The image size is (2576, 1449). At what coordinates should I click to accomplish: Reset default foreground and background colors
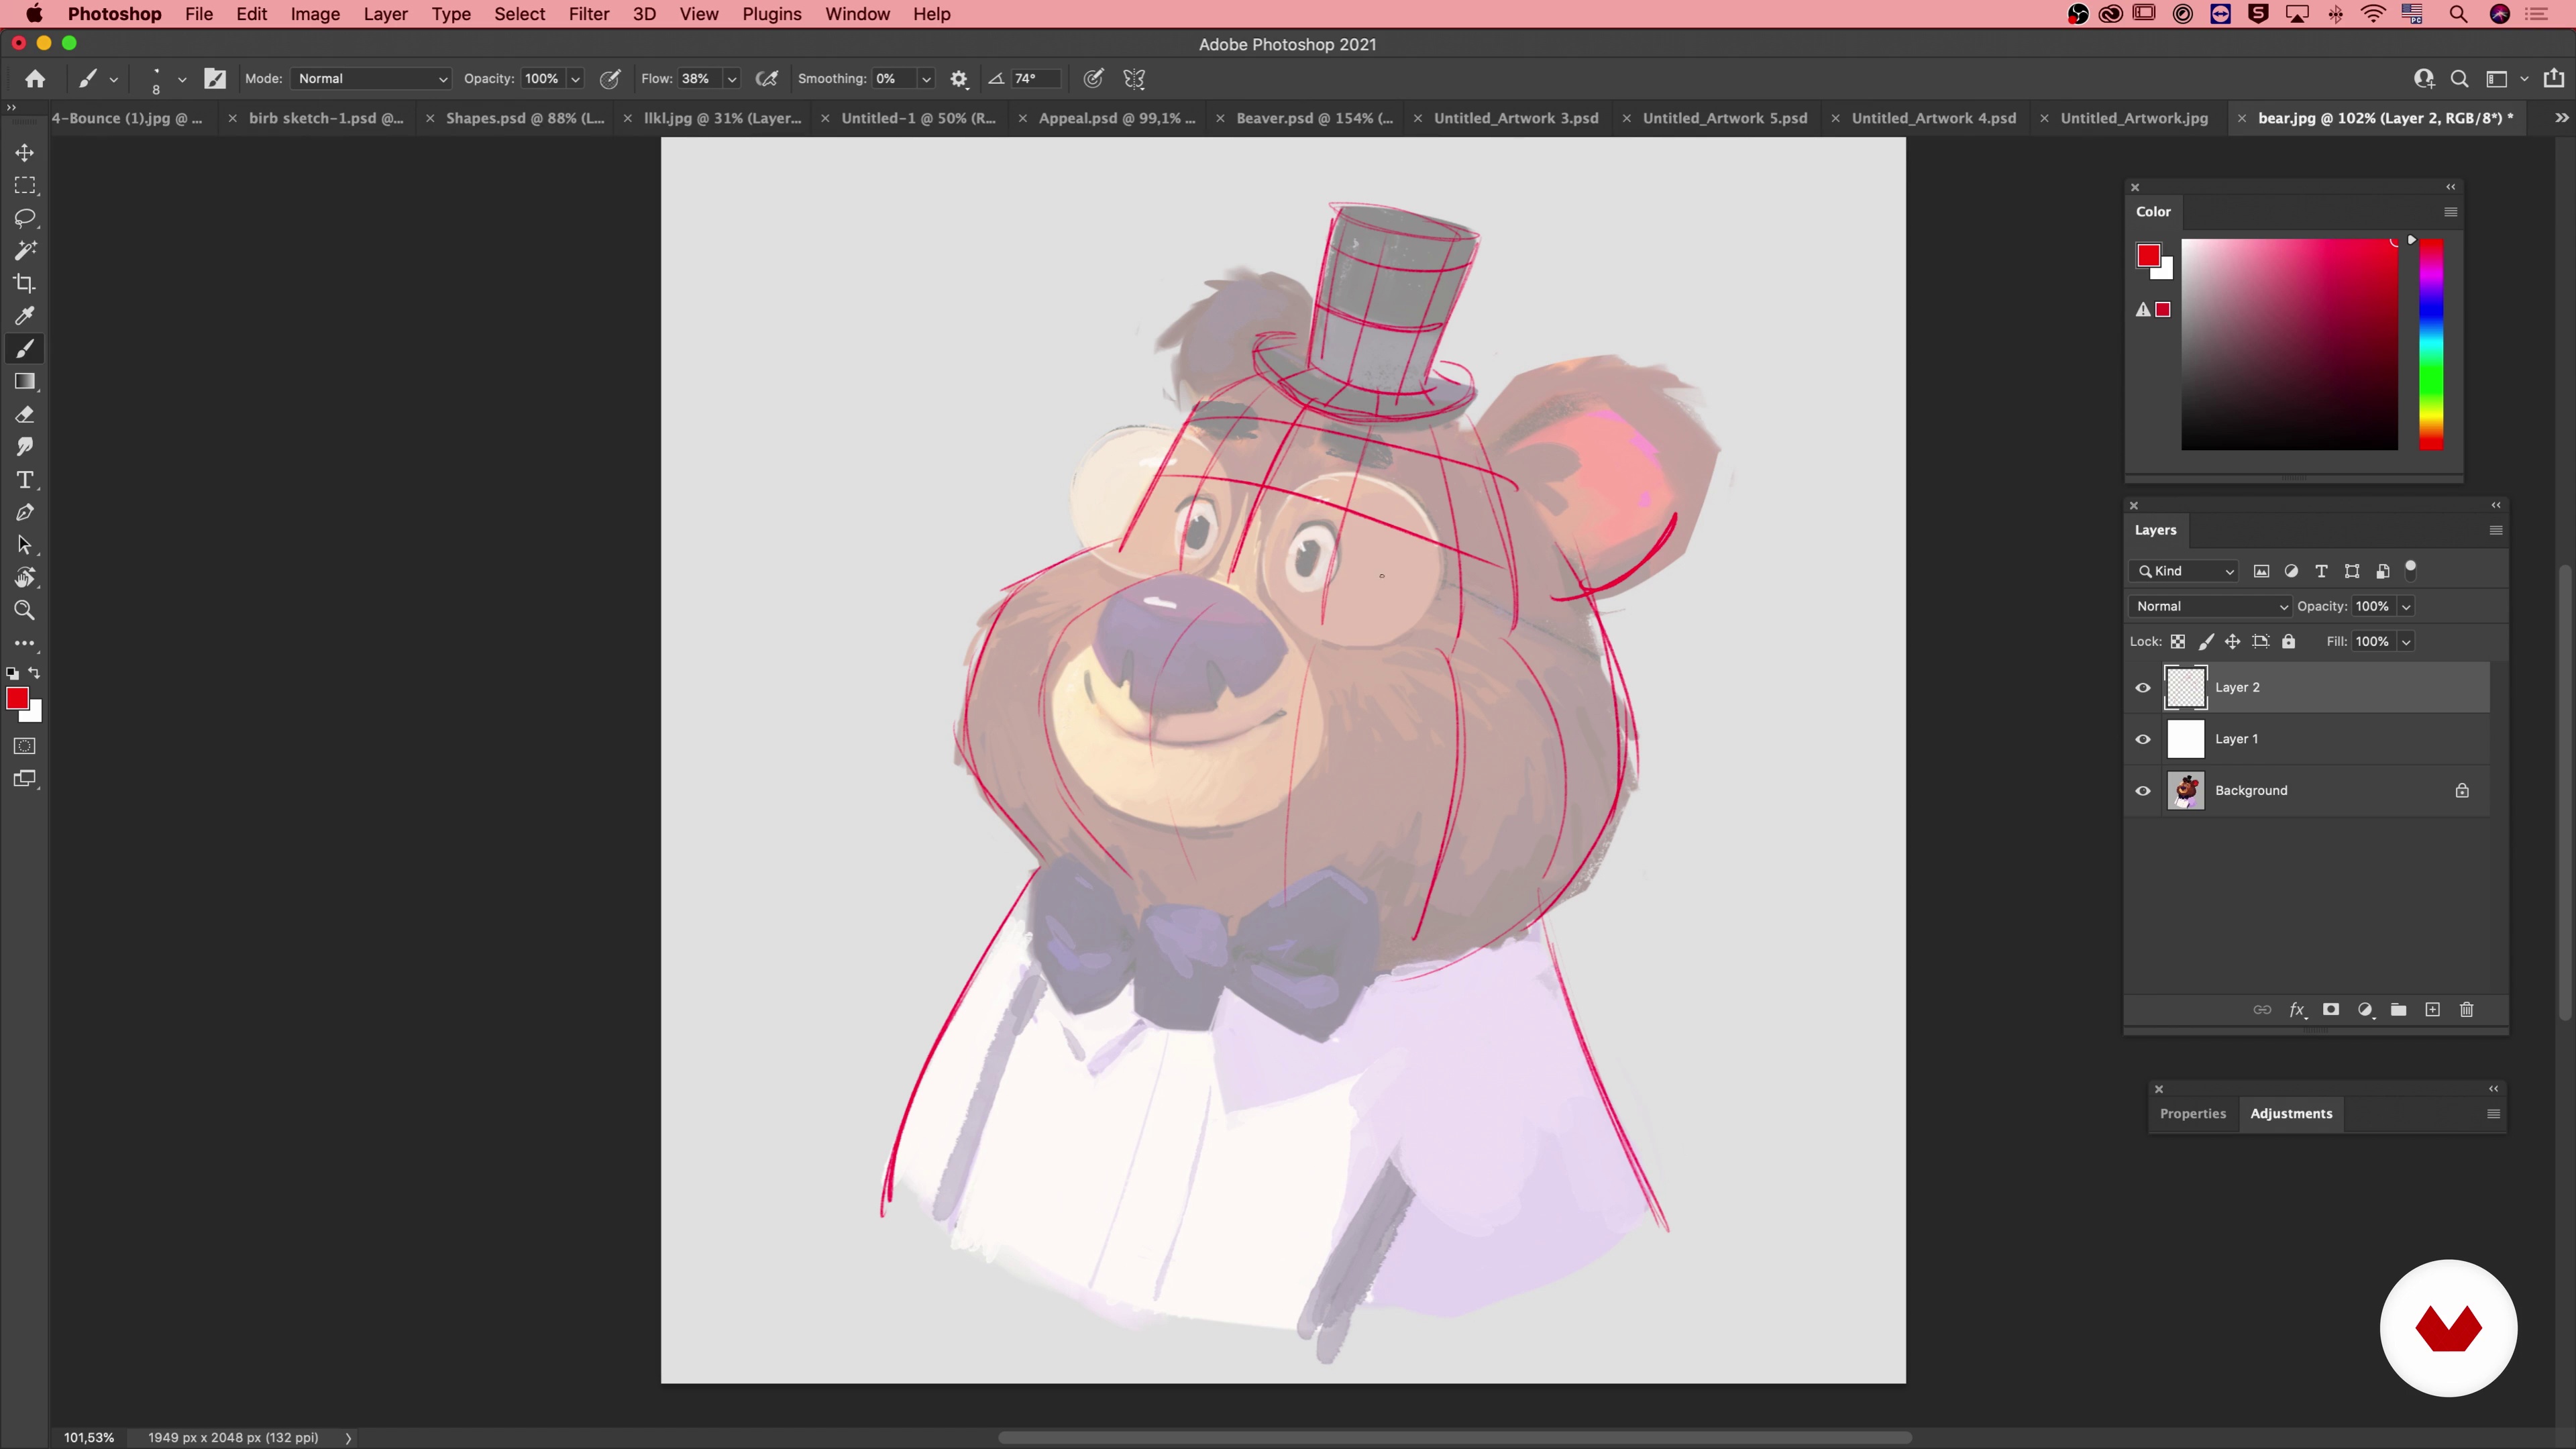pyautogui.click(x=12, y=674)
